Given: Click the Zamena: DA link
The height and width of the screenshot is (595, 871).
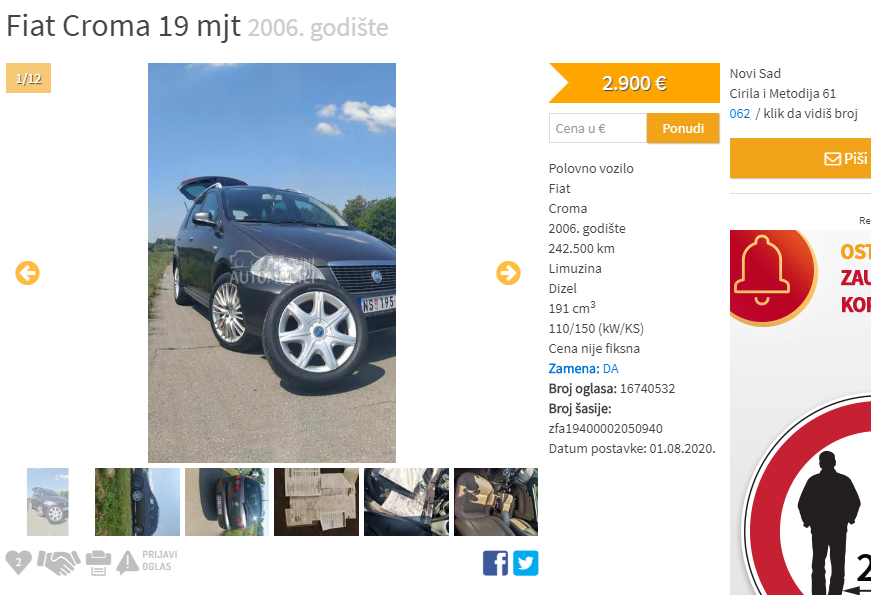Looking at the screenshot, I should (x=583, y=368).
